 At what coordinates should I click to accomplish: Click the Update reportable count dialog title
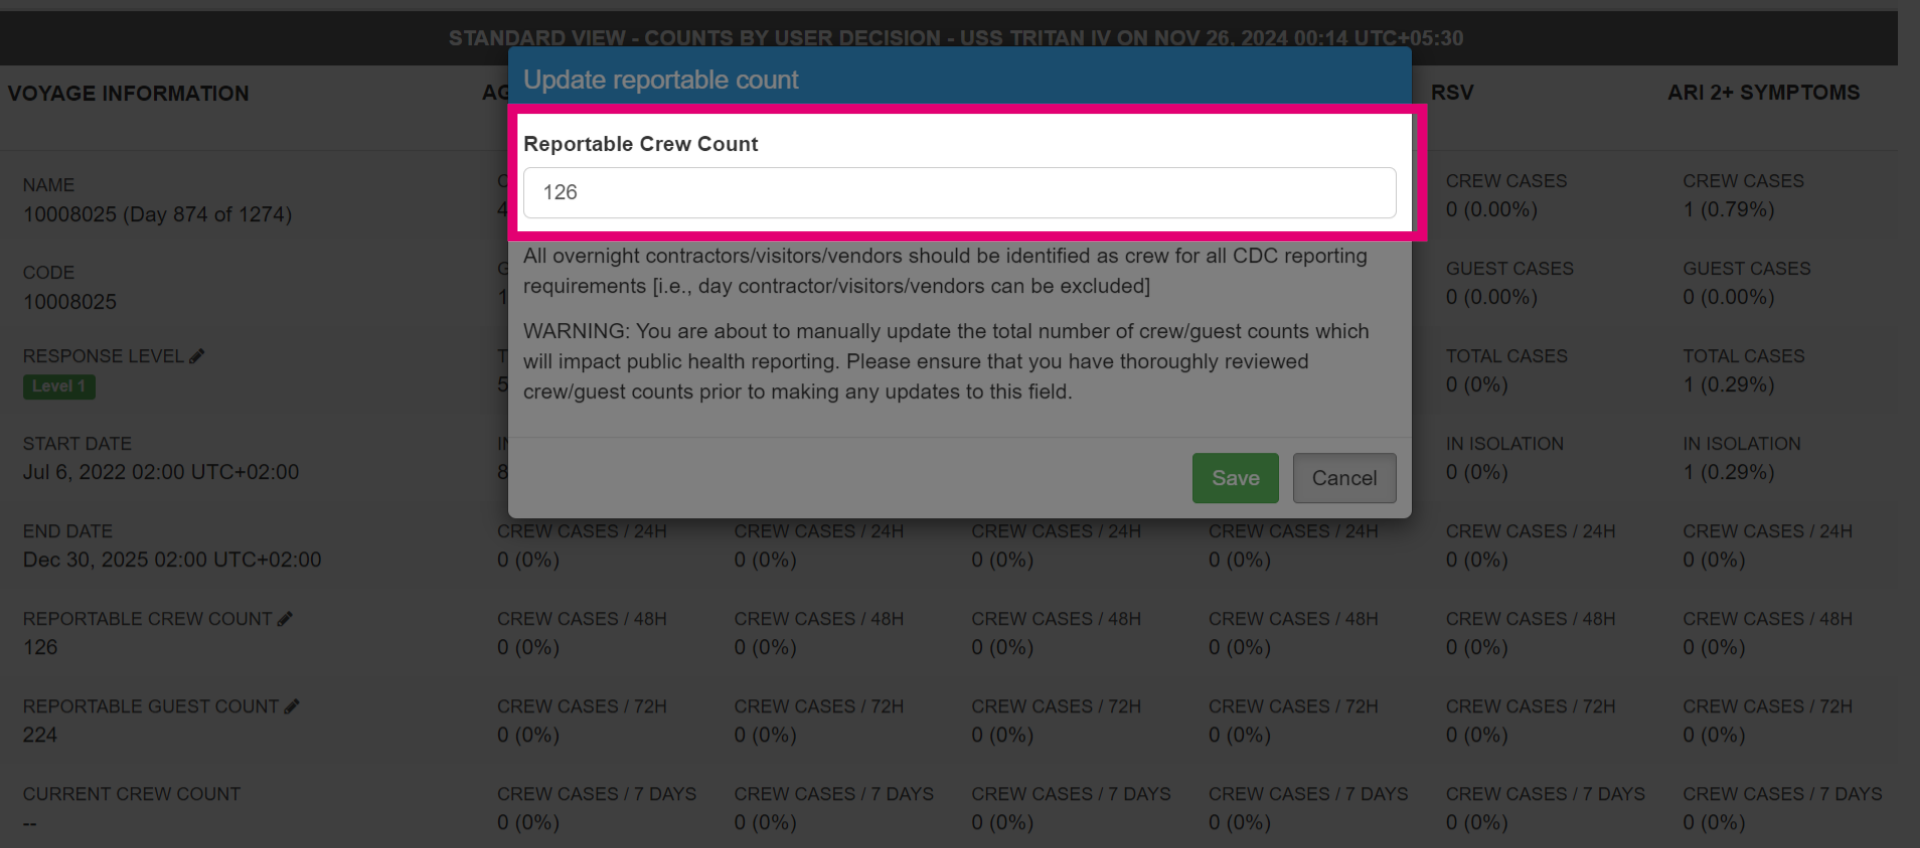pyautogui.click(x=660, y=80)
